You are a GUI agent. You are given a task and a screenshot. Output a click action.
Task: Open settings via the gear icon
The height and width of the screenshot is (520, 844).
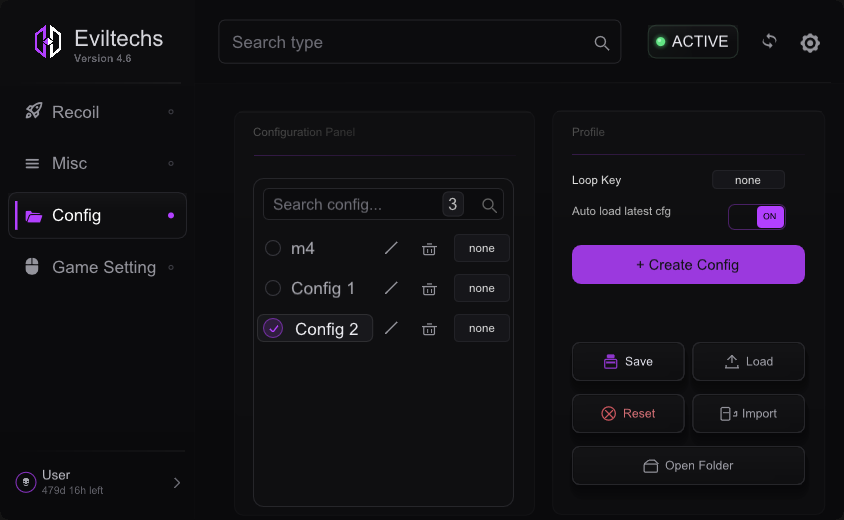point(810,43)
